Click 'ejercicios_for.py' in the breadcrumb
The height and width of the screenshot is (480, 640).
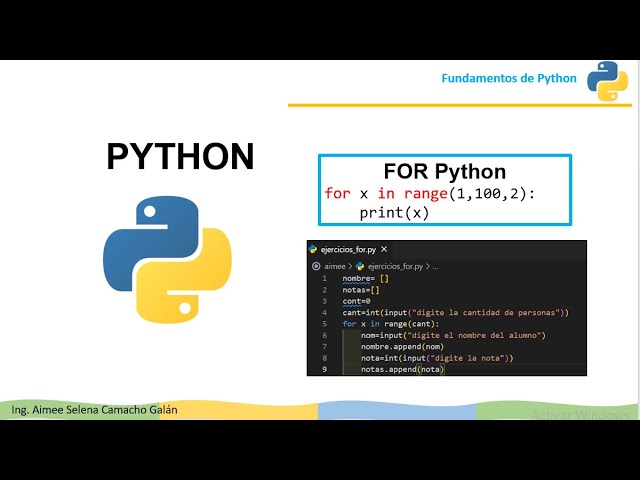tap(395, 266)
